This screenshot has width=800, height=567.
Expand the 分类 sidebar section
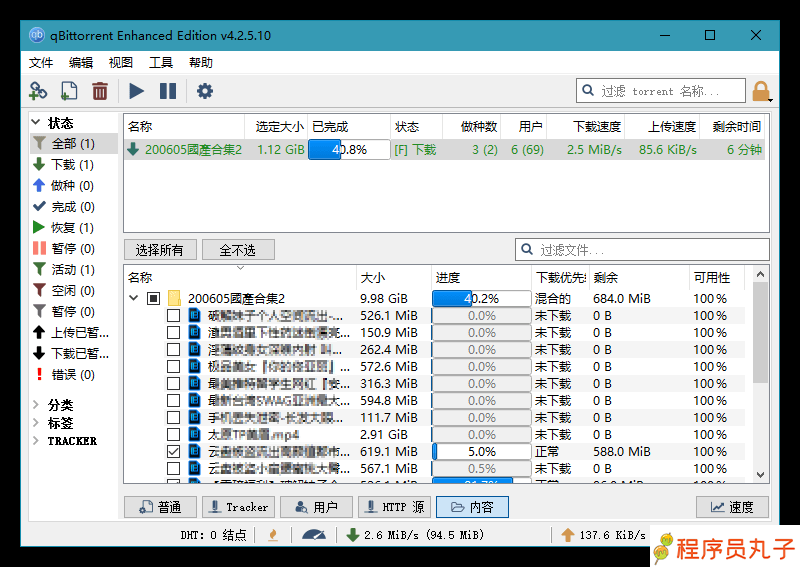point(36,405)
